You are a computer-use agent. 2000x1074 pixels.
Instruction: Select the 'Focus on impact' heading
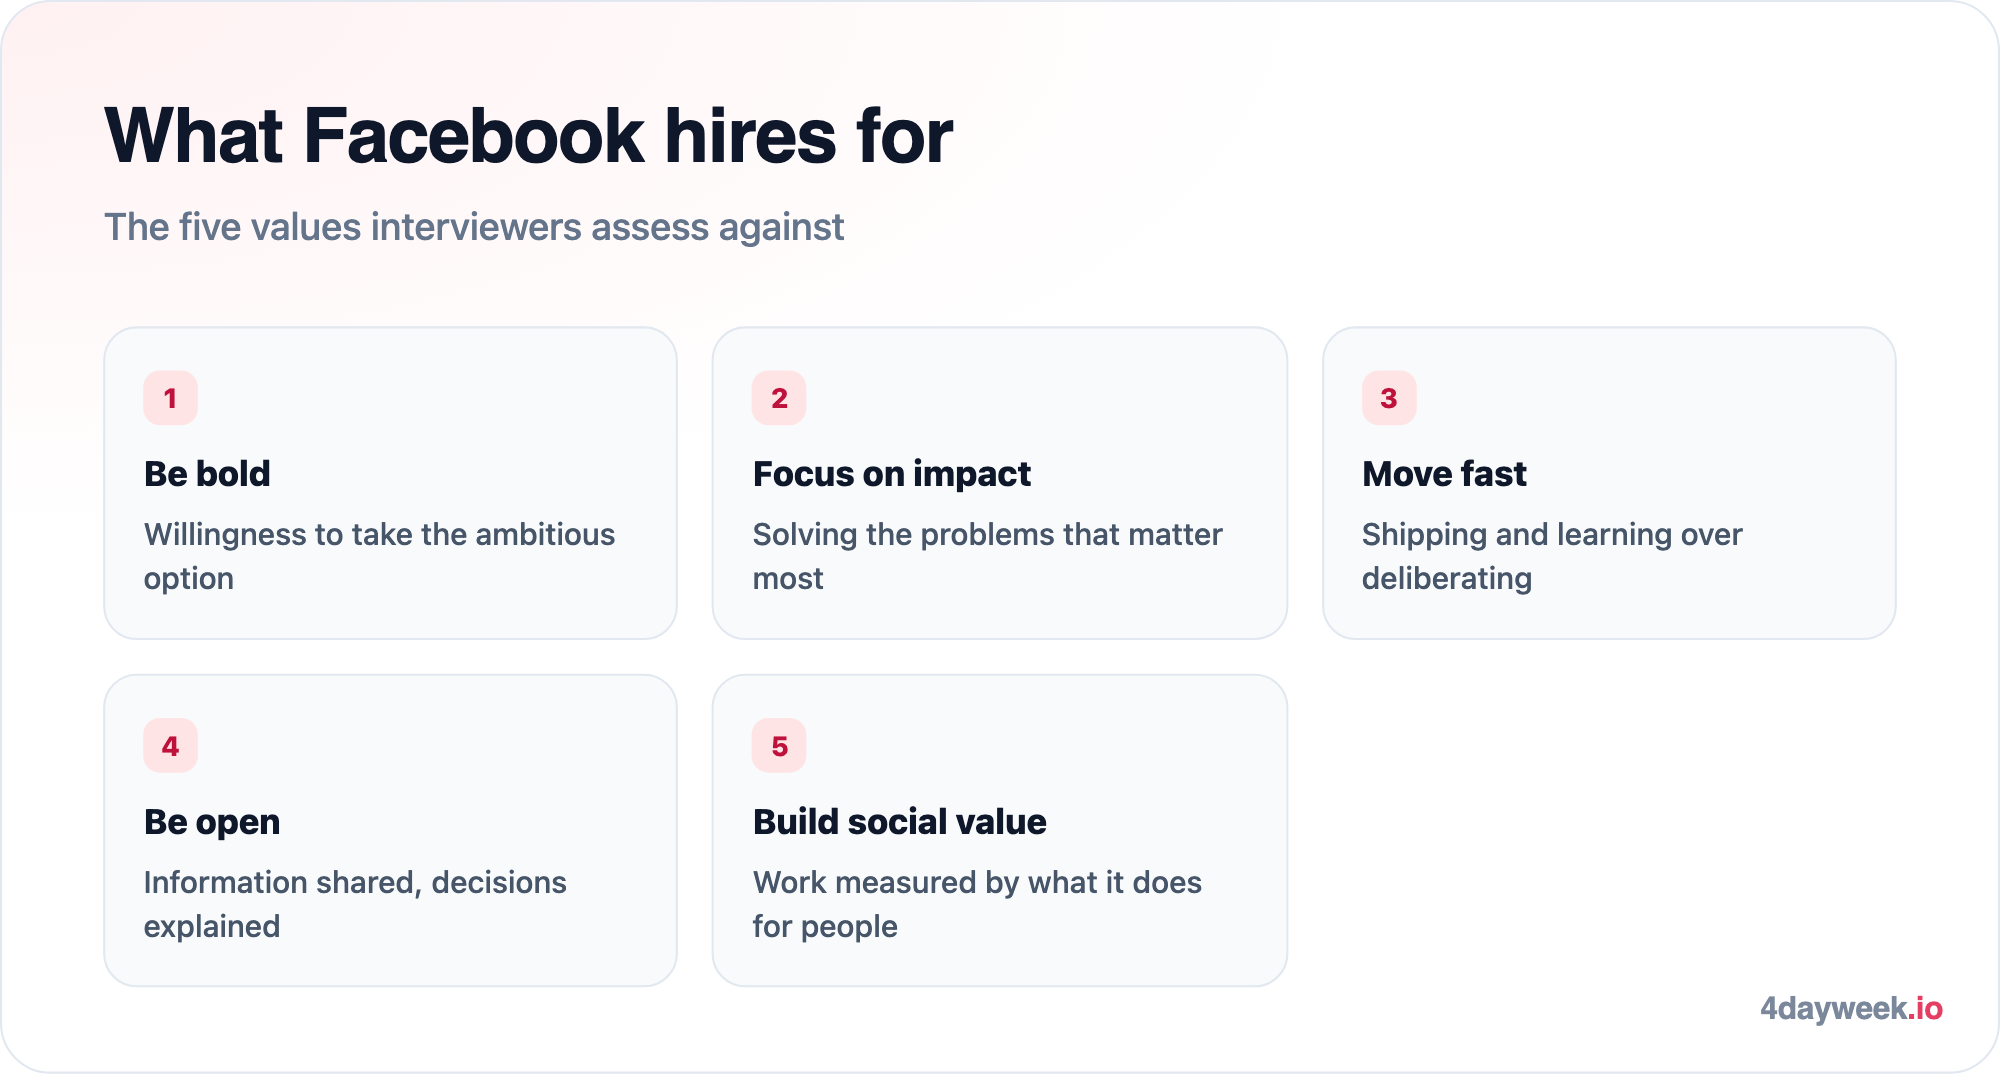(891, 474)
